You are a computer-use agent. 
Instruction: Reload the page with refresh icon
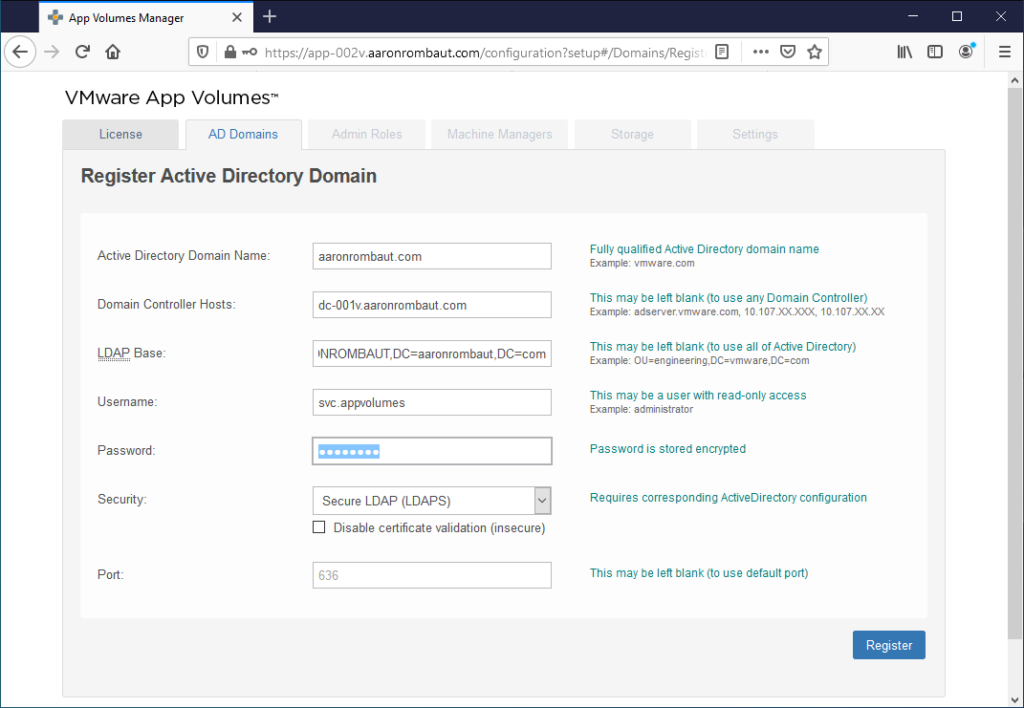point(83,52)
